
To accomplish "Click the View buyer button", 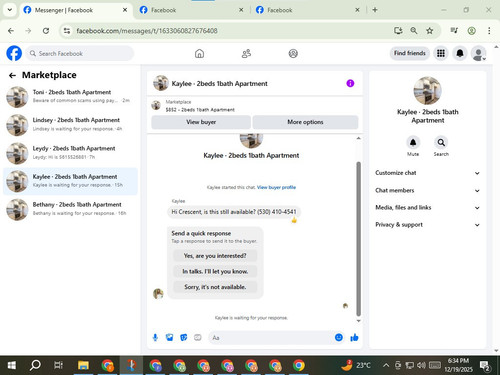I will pos(201,122).
